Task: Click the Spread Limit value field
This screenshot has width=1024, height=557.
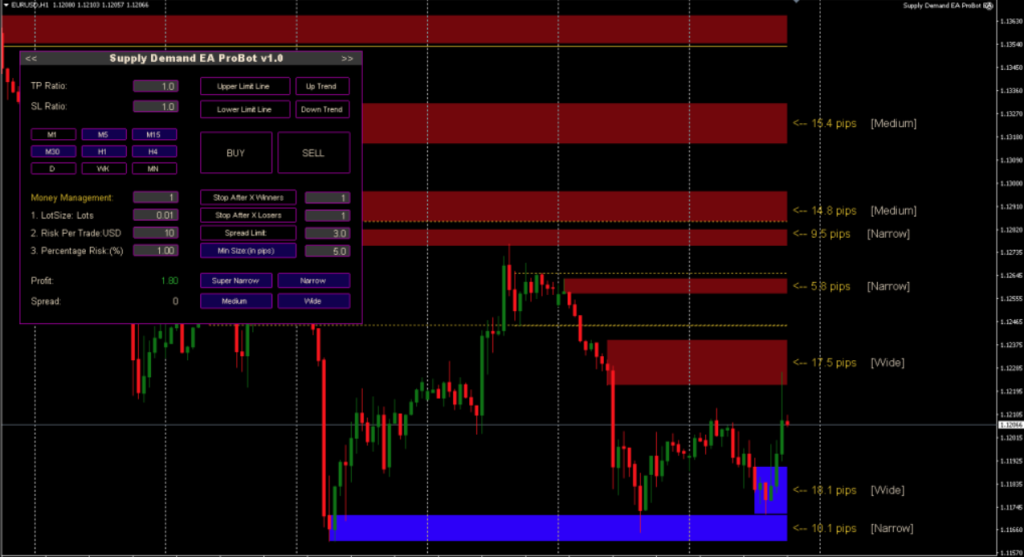Action: click(327, 233)
